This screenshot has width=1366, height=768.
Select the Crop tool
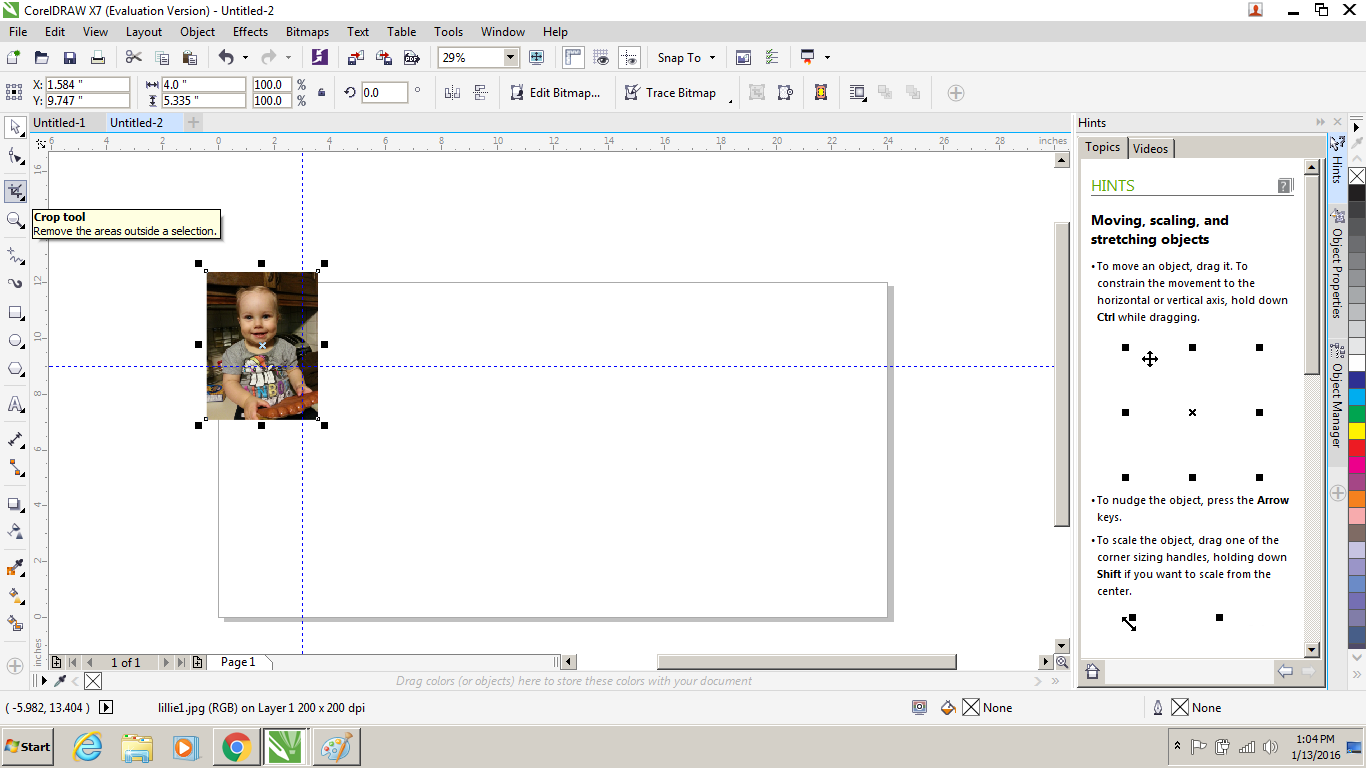(x=15, y=190)
